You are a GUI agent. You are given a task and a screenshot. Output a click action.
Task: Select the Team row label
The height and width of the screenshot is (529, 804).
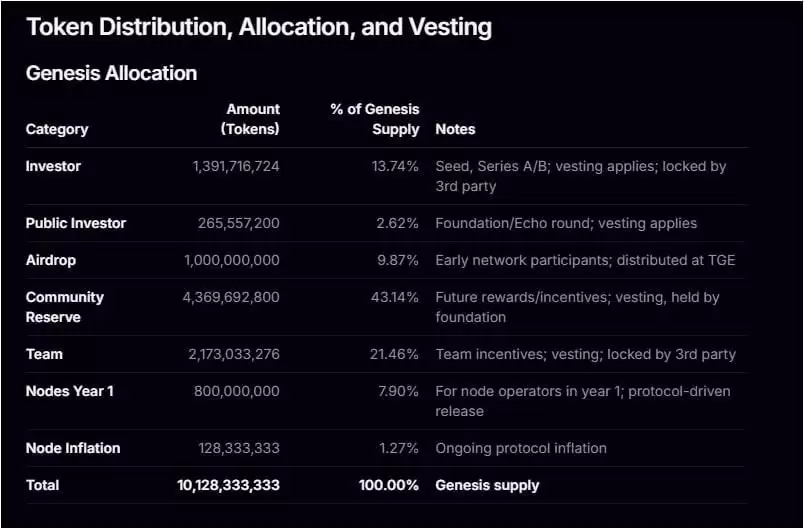click(44, 354)
